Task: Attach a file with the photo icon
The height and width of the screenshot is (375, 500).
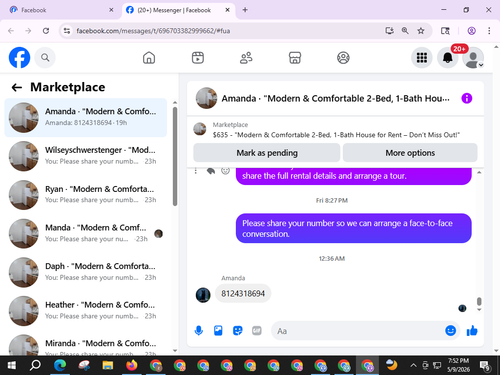Action: [218, 331]
